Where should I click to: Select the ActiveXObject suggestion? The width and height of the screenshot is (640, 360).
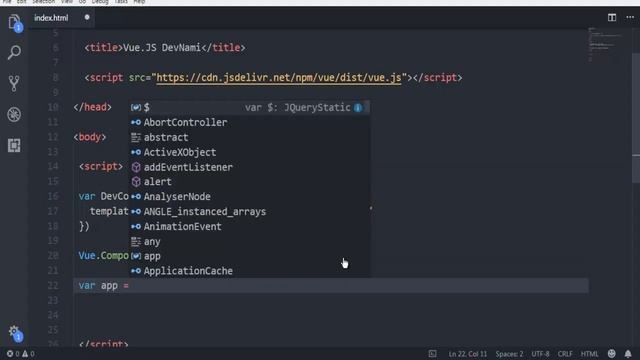point(250,152)
